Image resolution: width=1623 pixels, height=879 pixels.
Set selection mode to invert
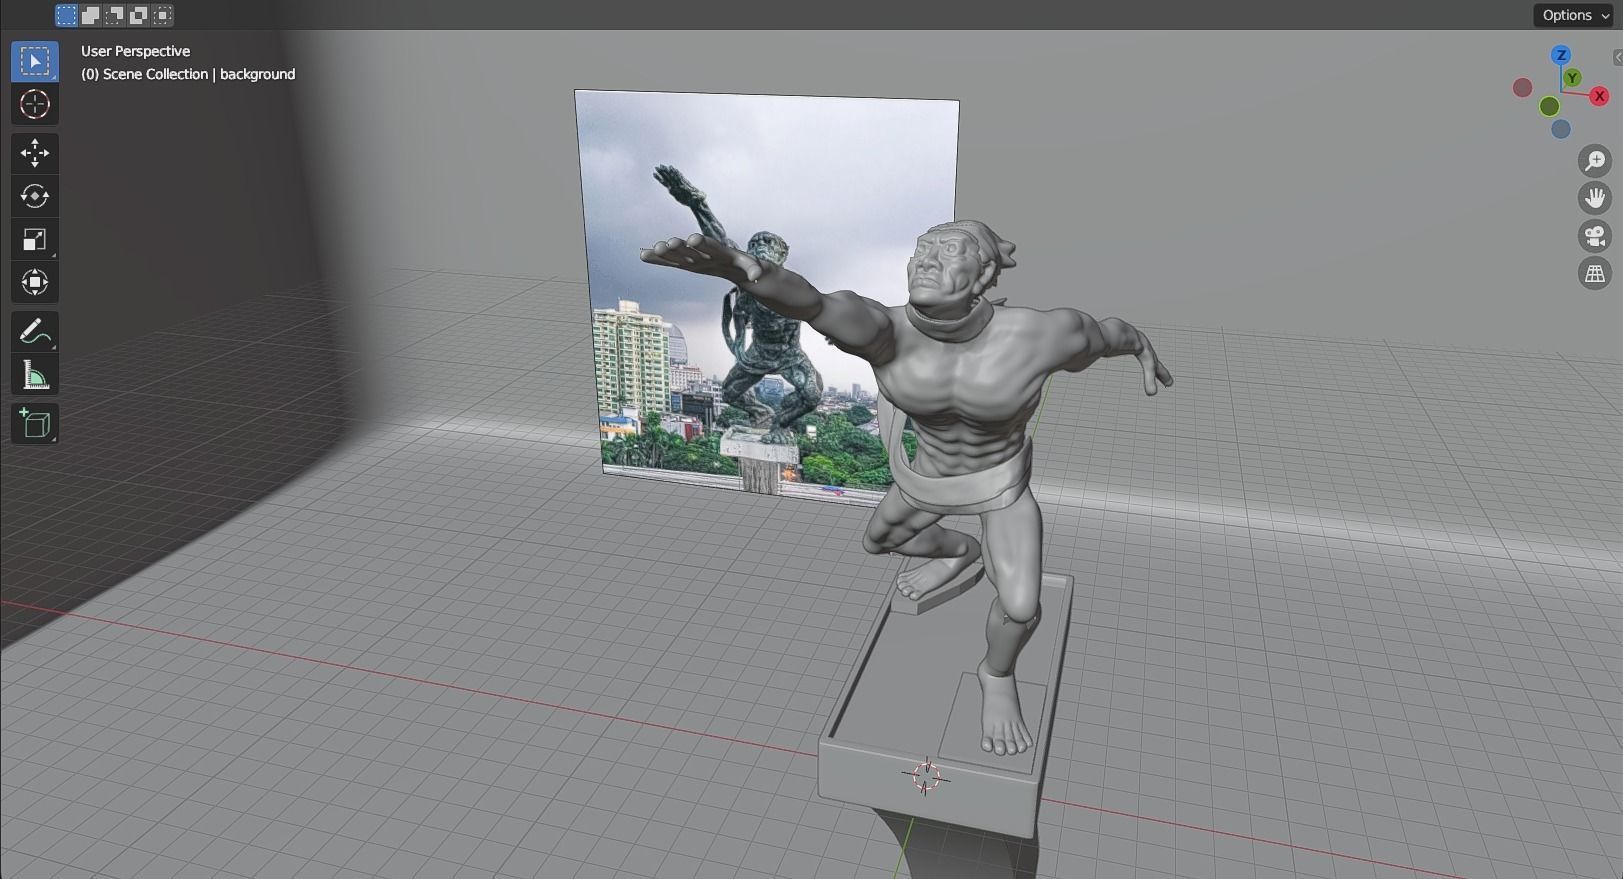[x=138, y=15]
